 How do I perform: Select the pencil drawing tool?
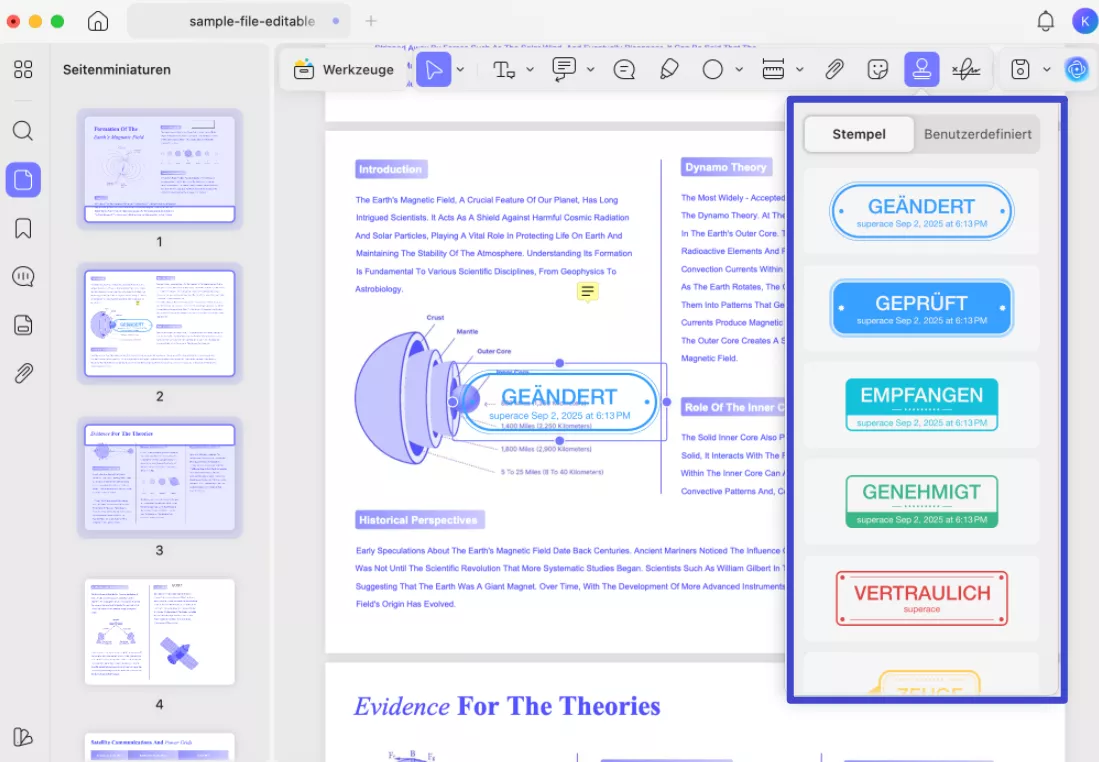(669, 69)
